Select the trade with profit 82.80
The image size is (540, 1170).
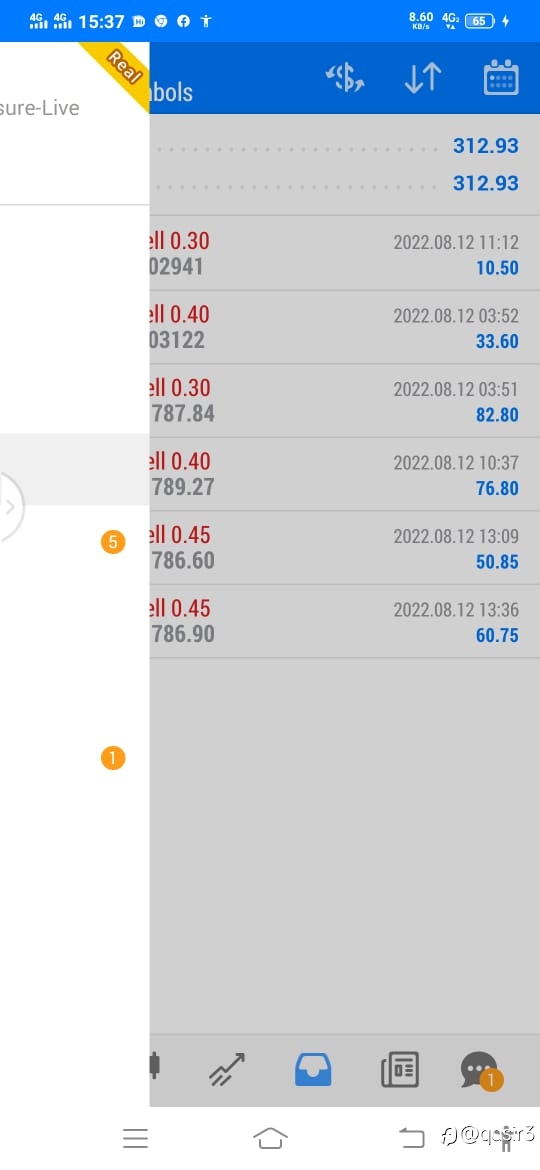pos(345,401)
